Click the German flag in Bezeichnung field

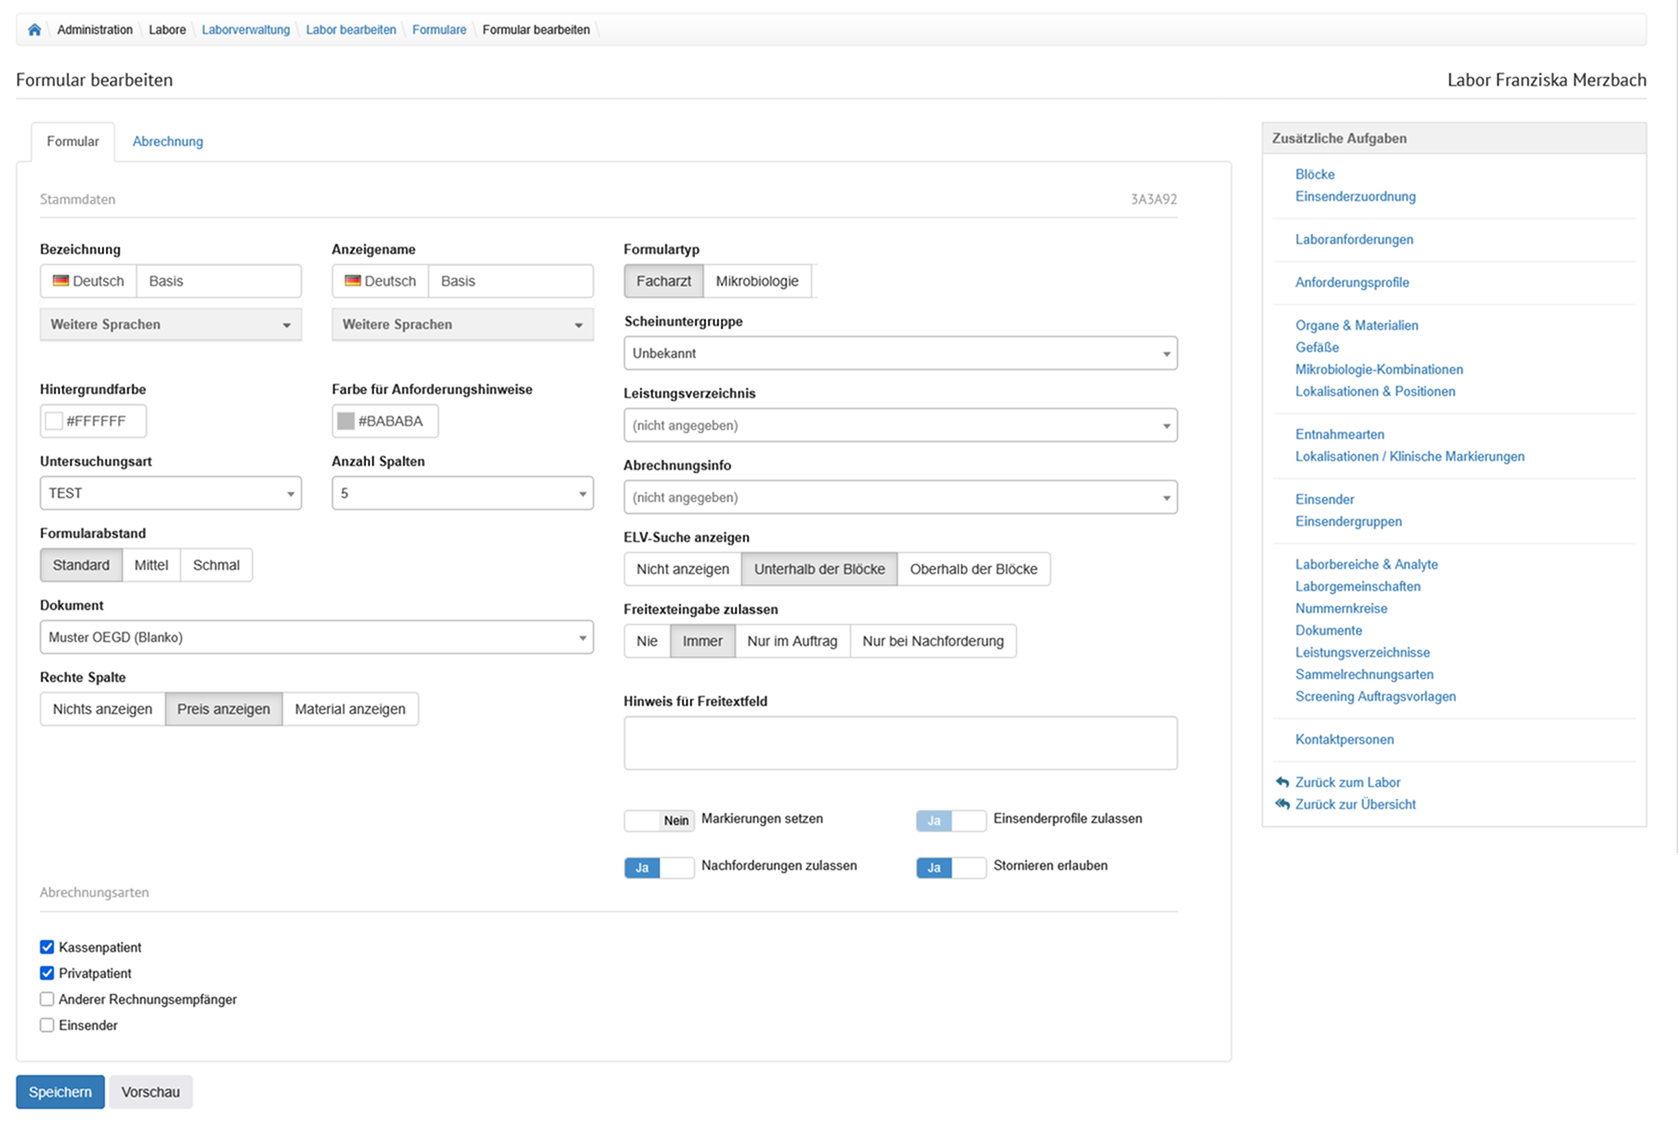61,281
